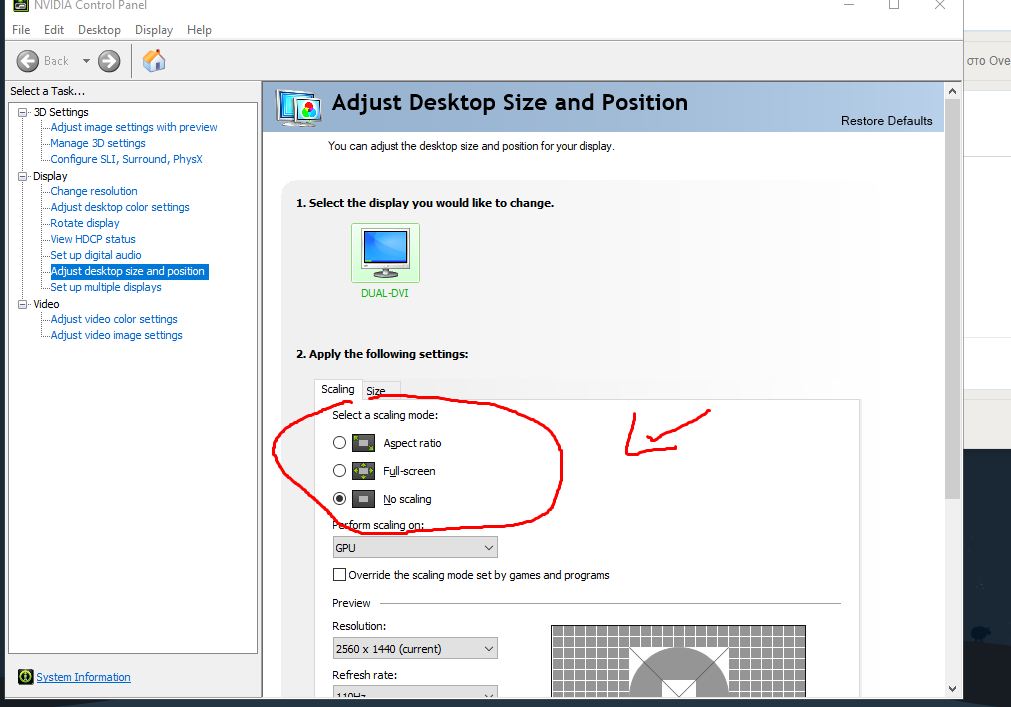Click the Video category label
This screenshot has height=707, width=1011.
pyautogui.click(x=46, y=304)
